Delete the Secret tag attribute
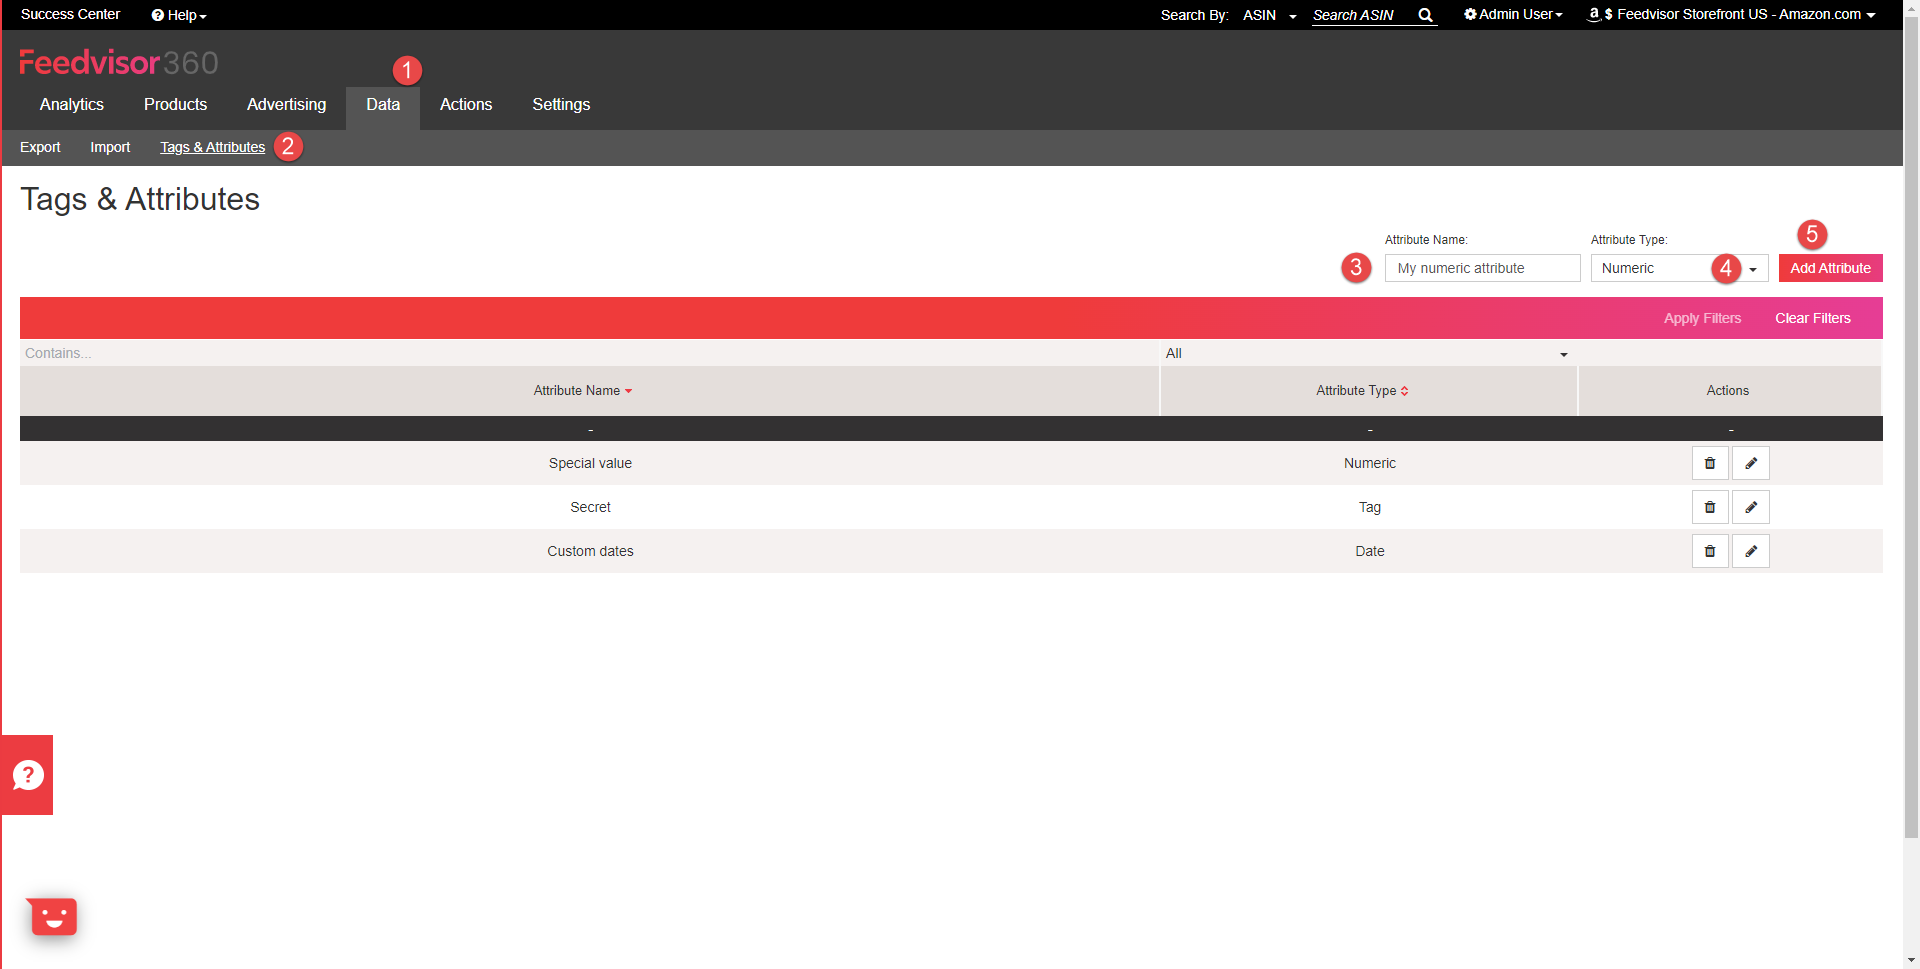This screenshot has width=1920, height=969. pyautogui.click(x=1710, y=507)
